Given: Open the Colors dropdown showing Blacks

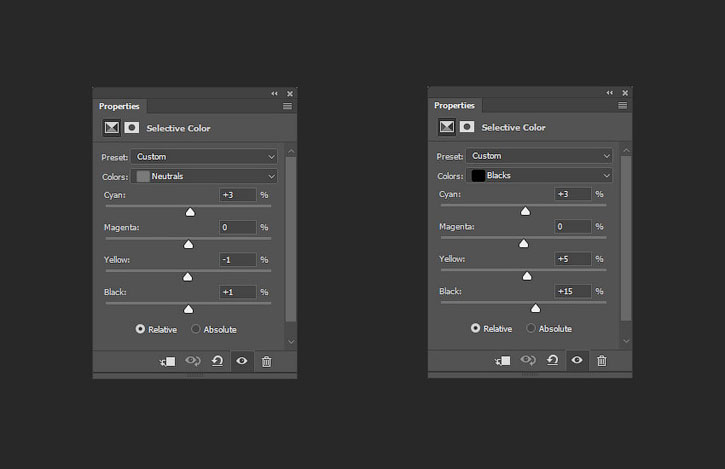Looking at the screenshot, I should pos(540,175).
